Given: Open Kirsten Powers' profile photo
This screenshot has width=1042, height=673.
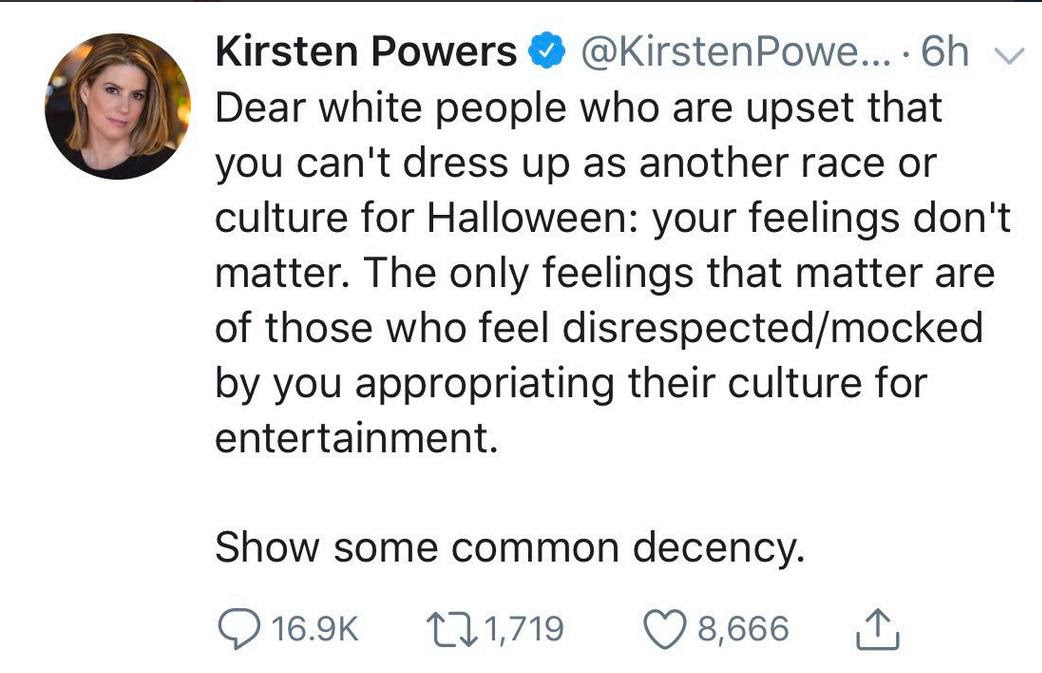Looking at the screenshot, I should pos(117,106).
